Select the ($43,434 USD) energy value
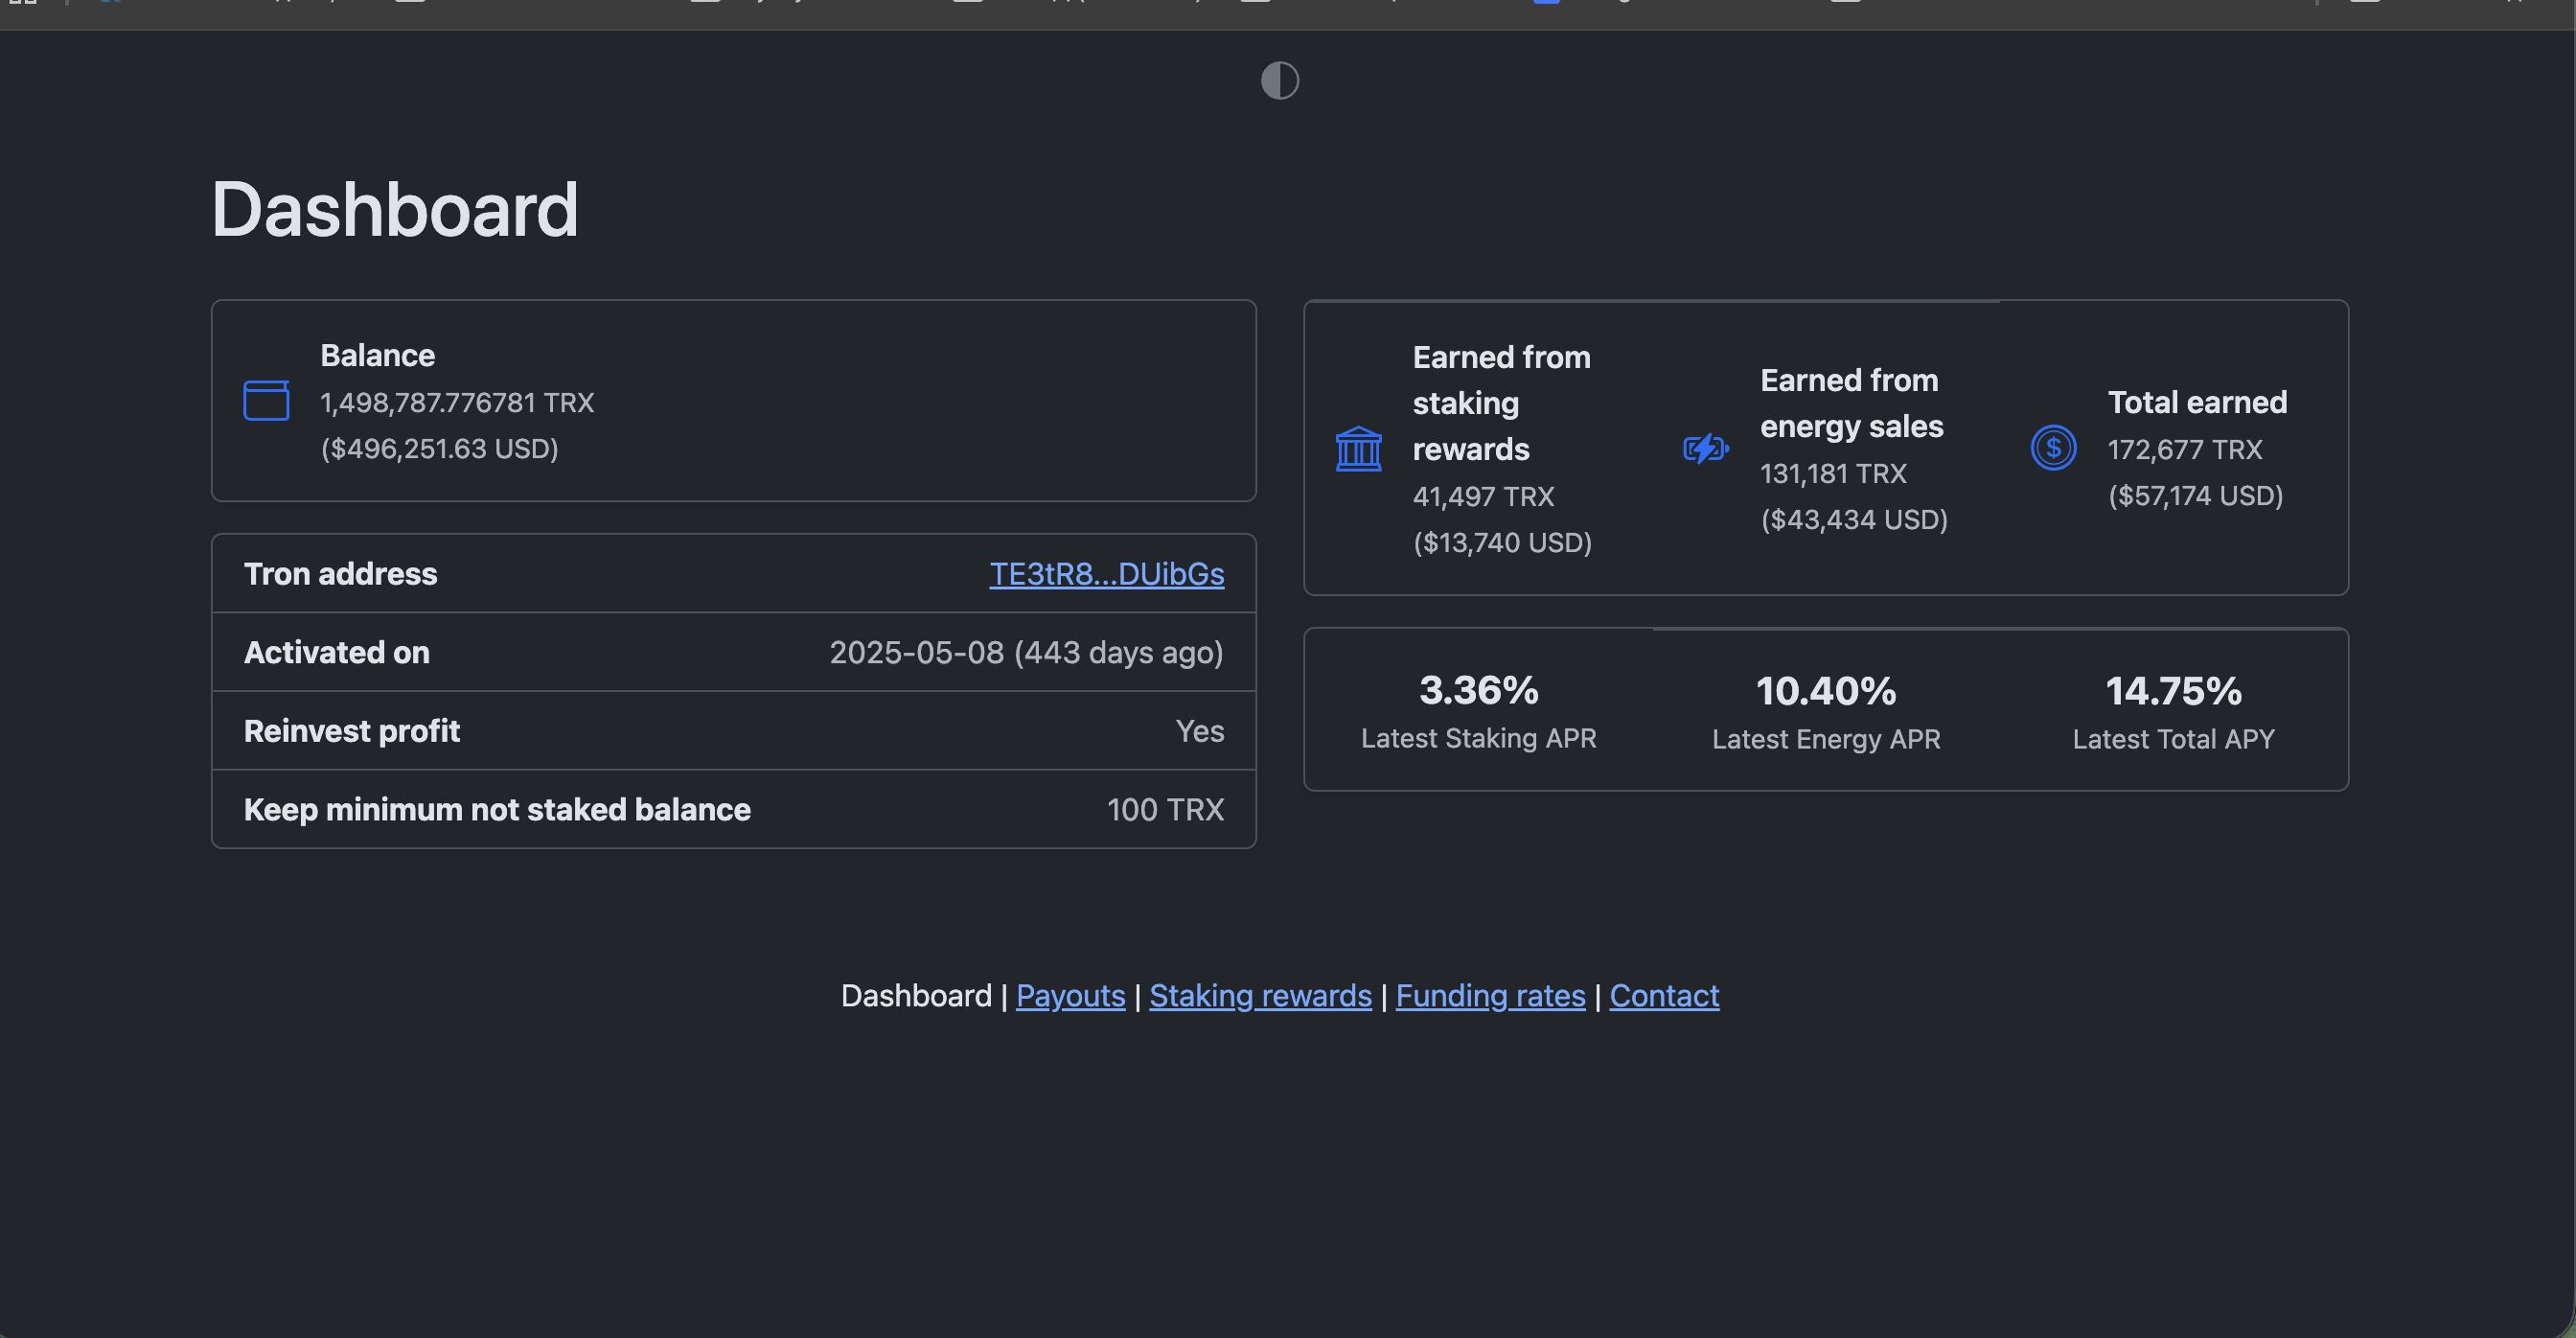The height and width of the screenshot is (1338, 2576). tap(1853, 520)
